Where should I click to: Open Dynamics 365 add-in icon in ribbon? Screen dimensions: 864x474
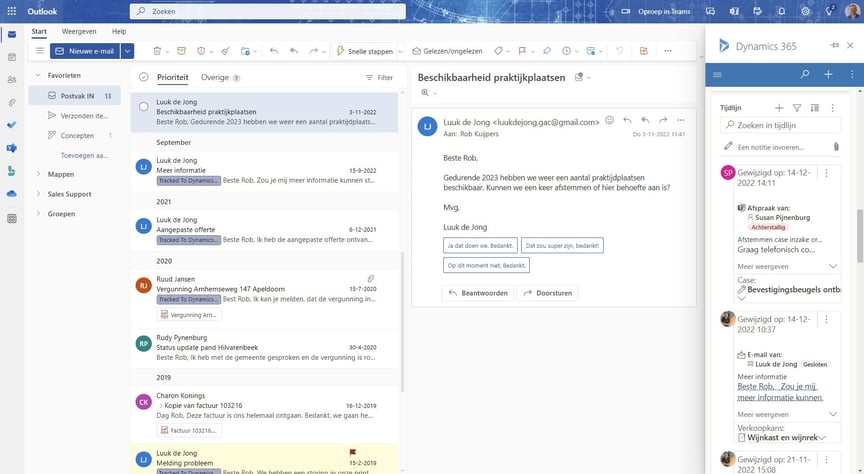(x=644, y=51)
